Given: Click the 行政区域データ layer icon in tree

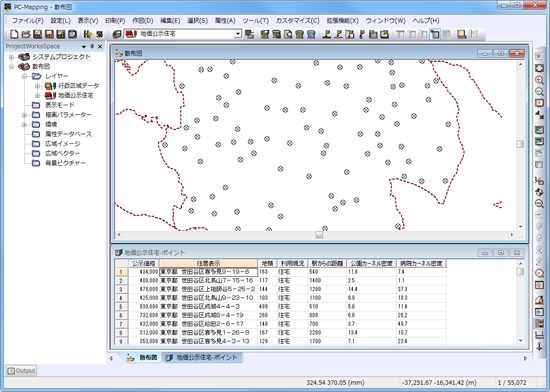Looking at the screenshot, I should [x=50, y=86].
